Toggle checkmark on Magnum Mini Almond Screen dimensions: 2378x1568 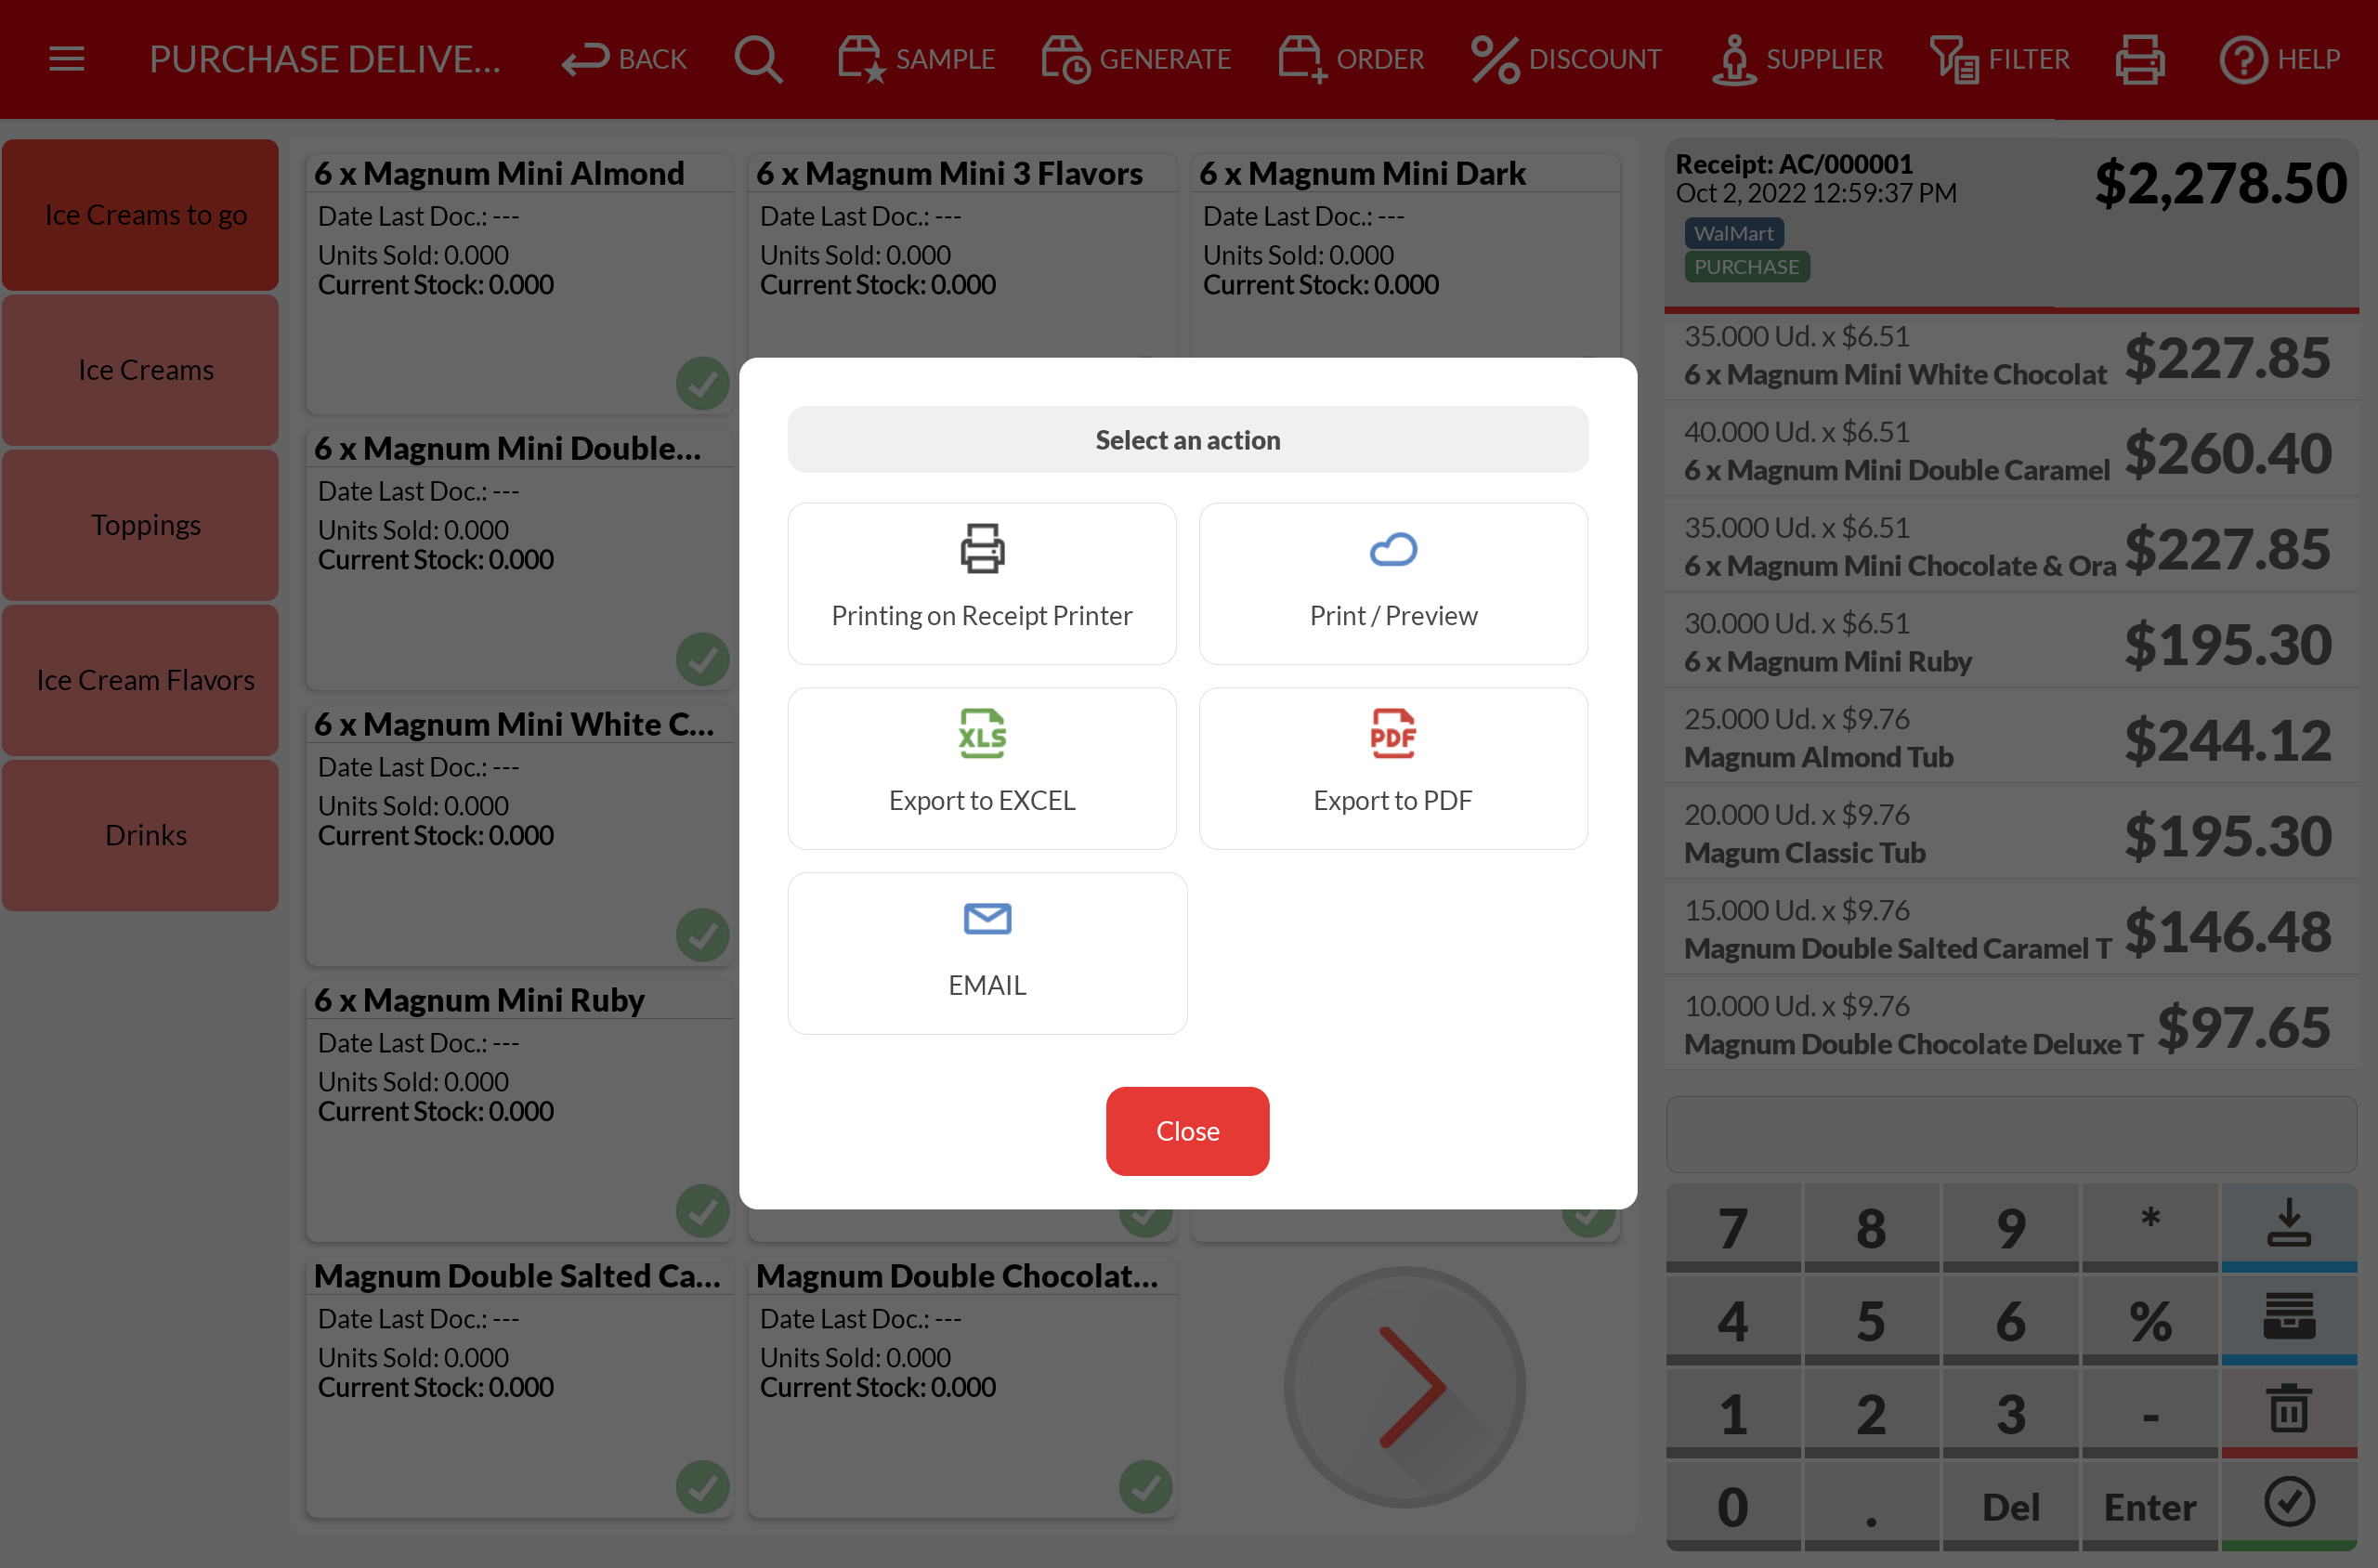pos(702,383)
